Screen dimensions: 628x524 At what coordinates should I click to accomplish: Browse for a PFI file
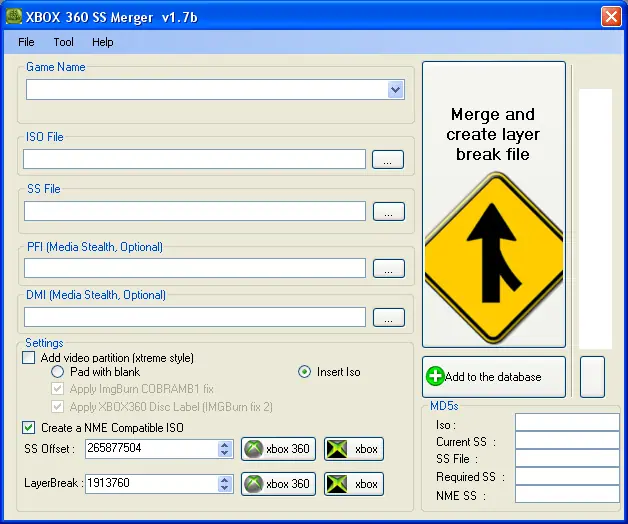(388, 268)
